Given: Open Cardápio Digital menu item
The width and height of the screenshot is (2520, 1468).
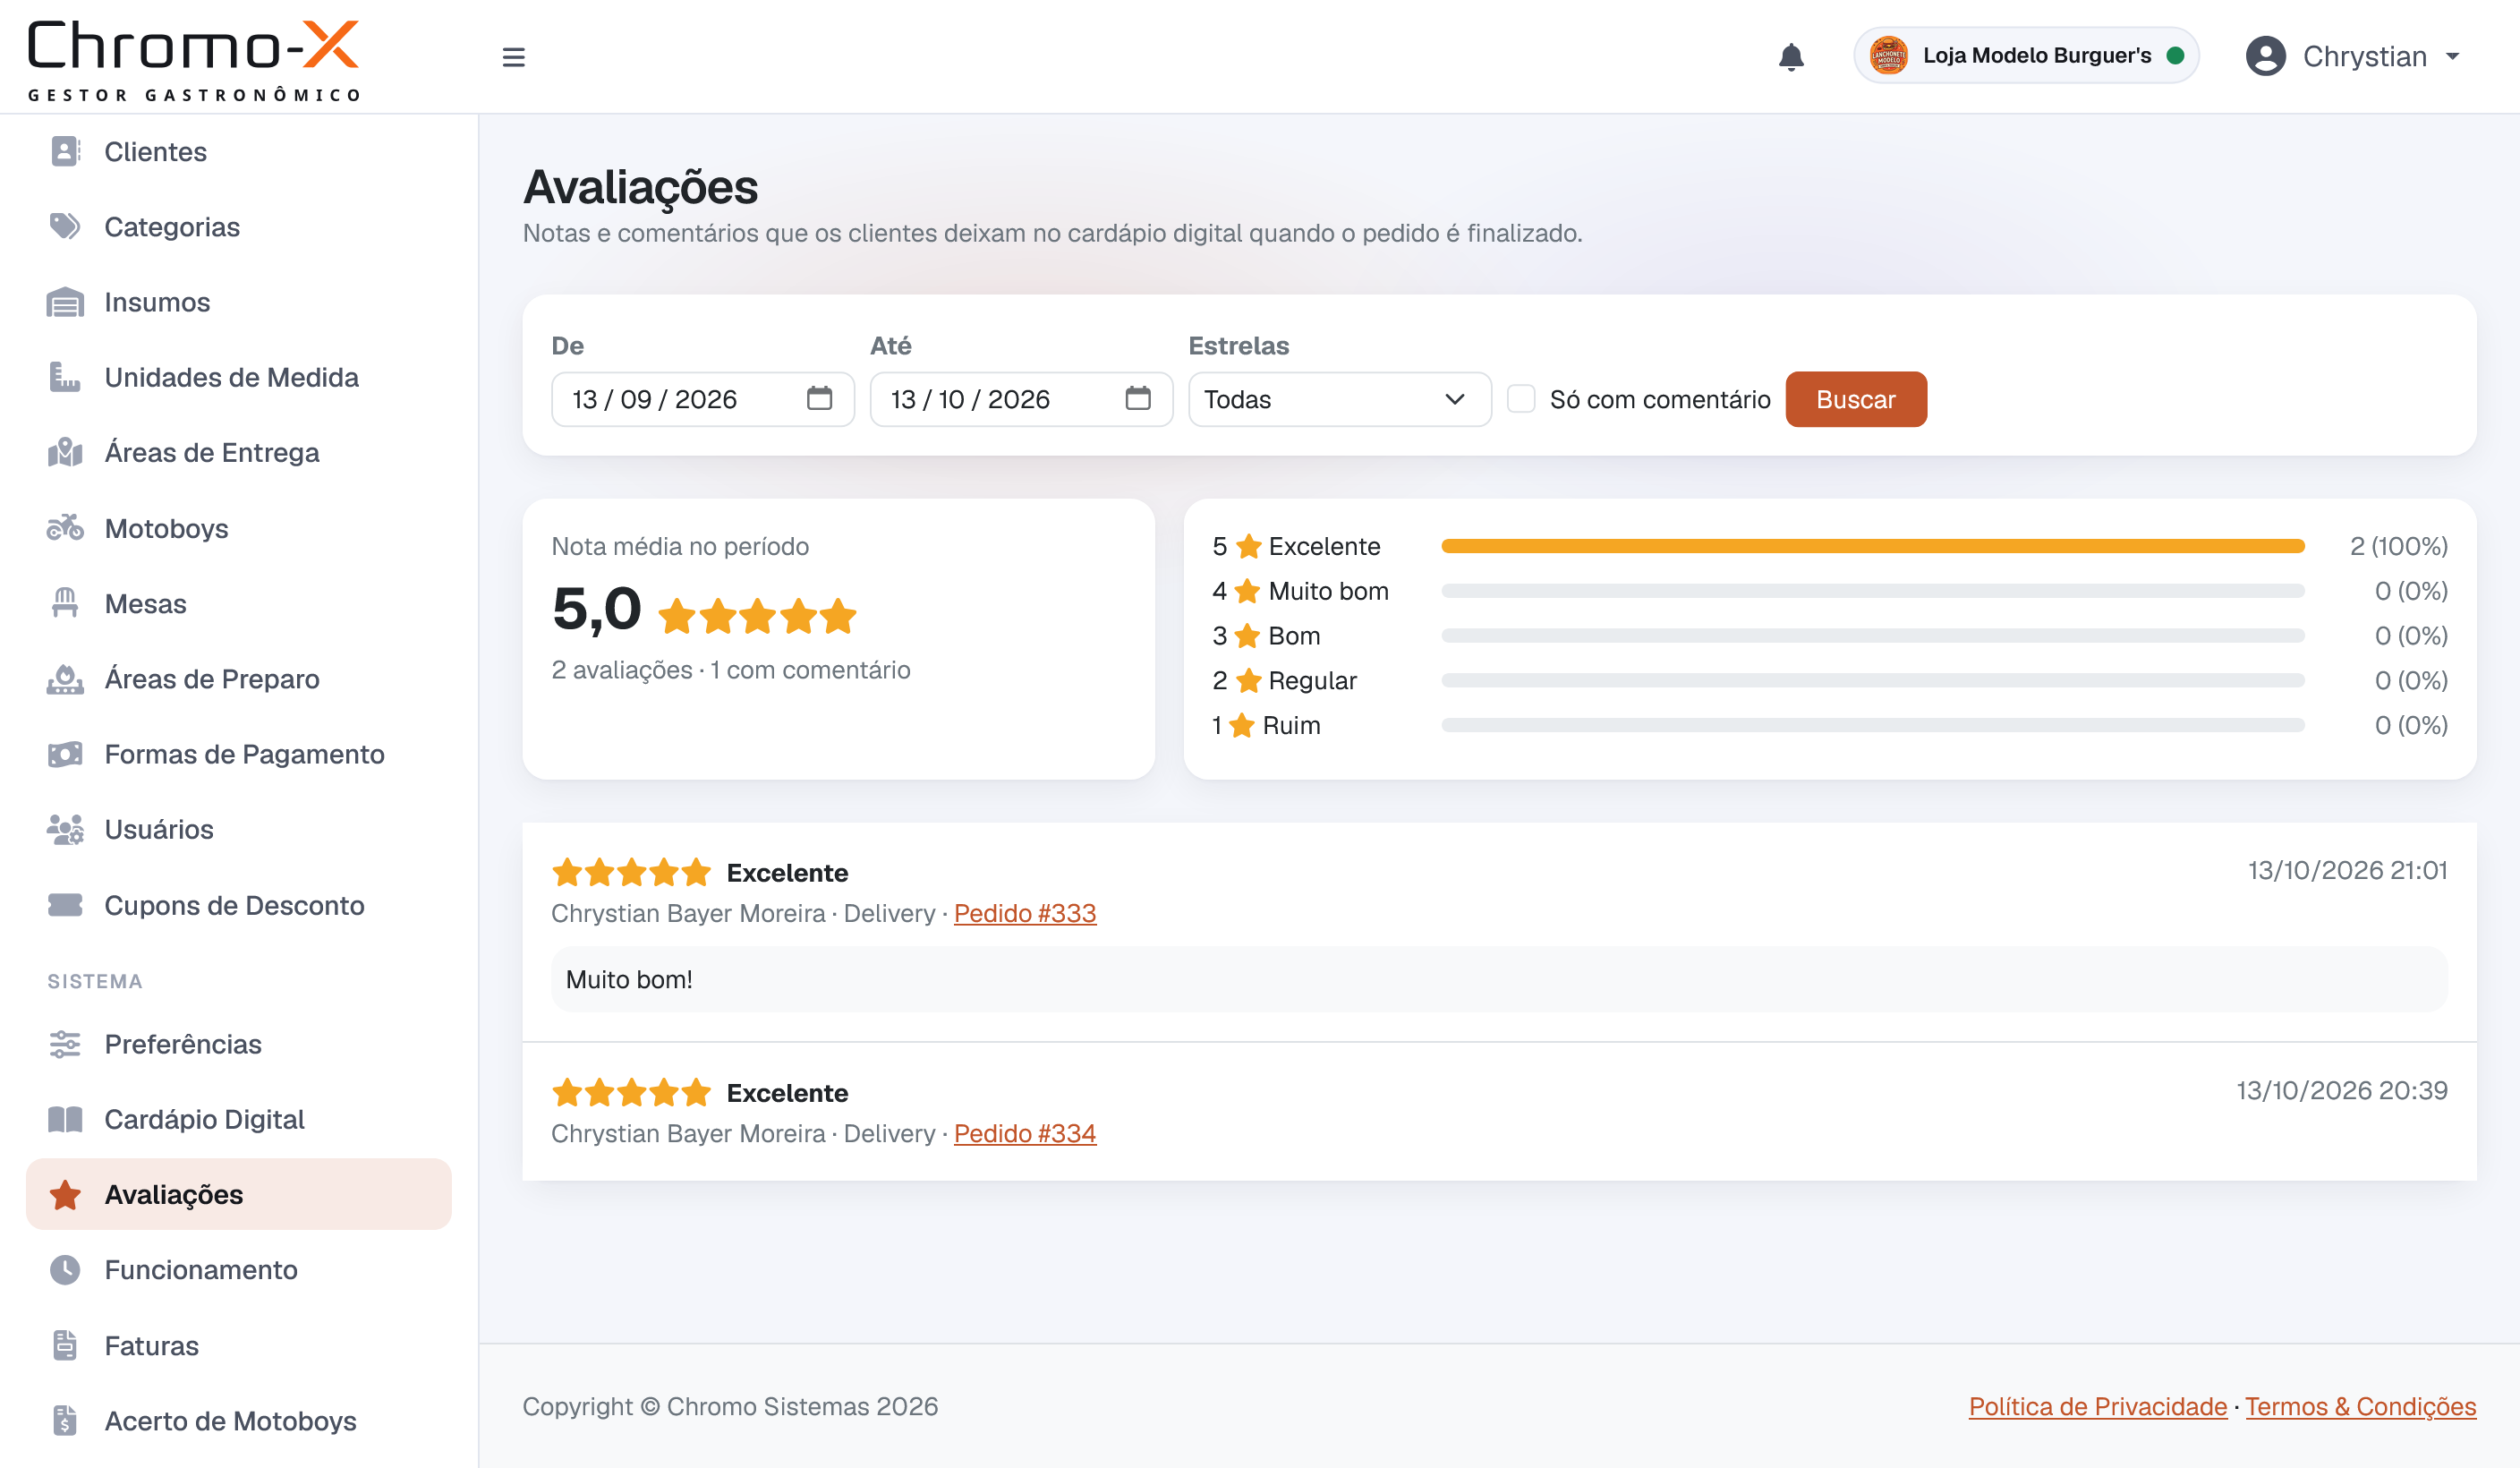Looking at the screenshot, I should click(x=239, y=1119).
